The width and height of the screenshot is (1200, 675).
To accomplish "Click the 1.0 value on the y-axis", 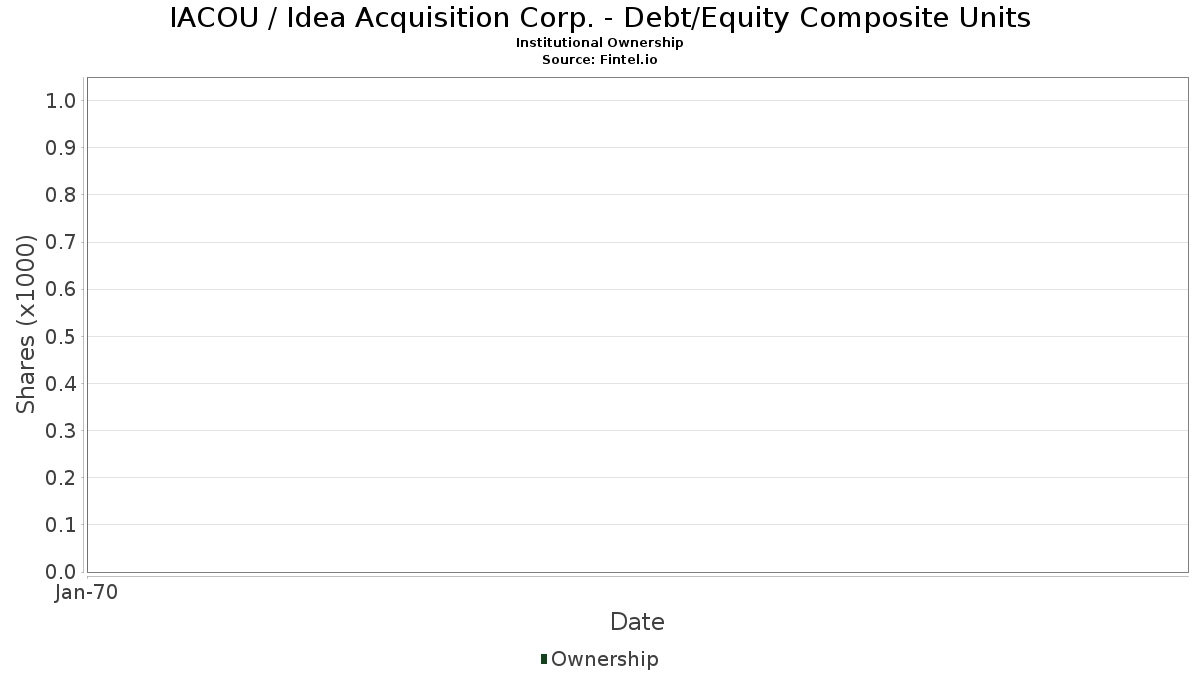I will click(61, 101).
